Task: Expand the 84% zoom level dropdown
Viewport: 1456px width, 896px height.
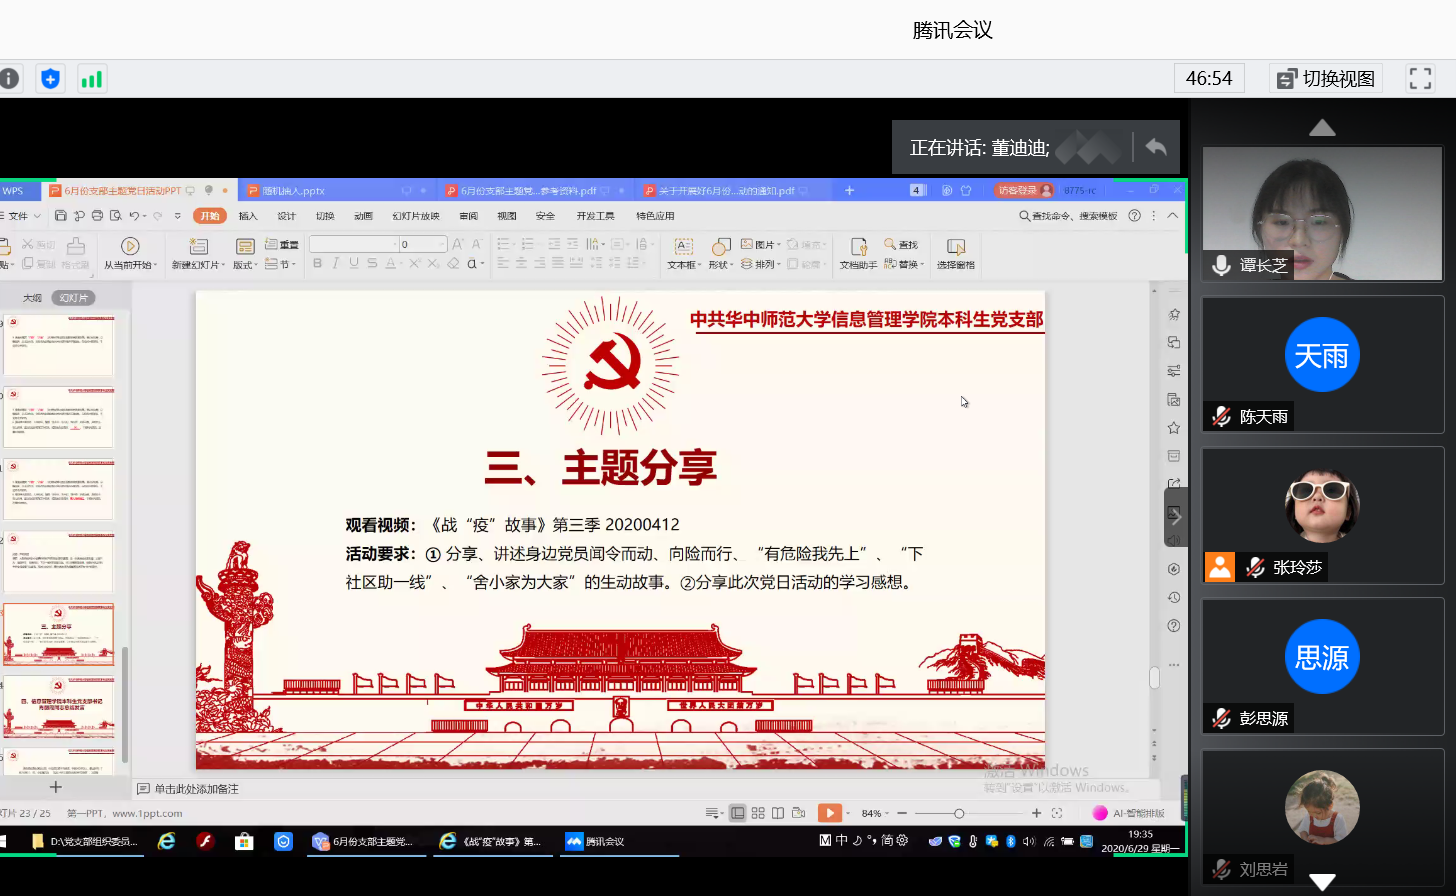Action: [876, 813]
